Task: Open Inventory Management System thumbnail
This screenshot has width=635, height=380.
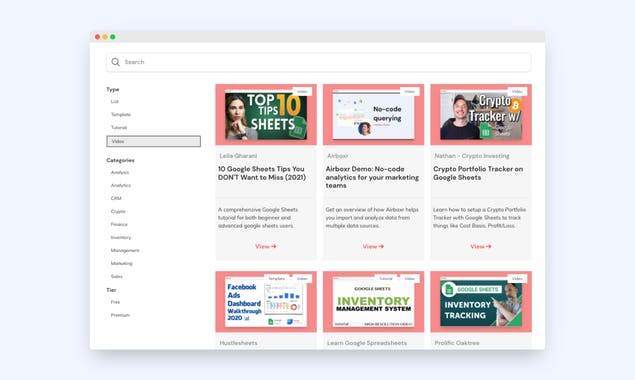Action: pyautogui.click(x=373, y=302)
